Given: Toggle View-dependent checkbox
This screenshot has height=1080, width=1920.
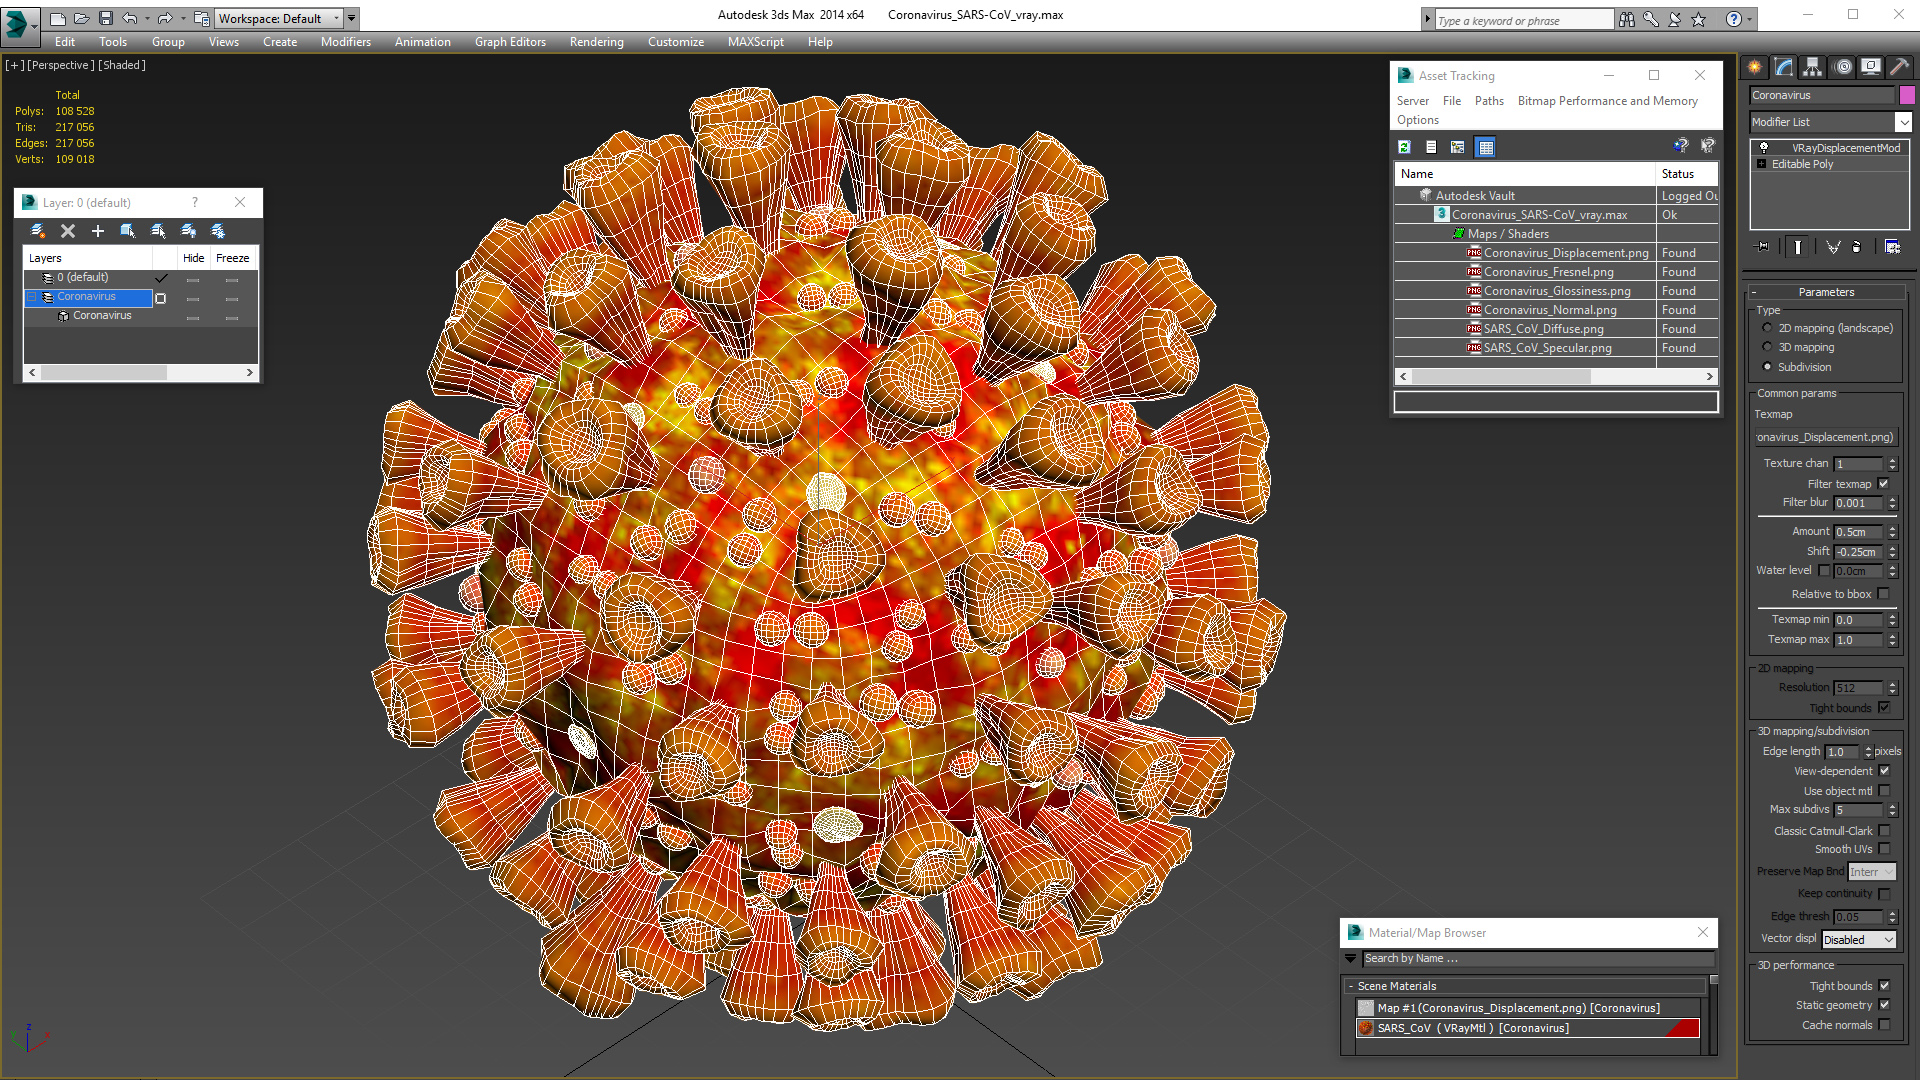Looking at the screenshot, I should tap(1884, 771).
